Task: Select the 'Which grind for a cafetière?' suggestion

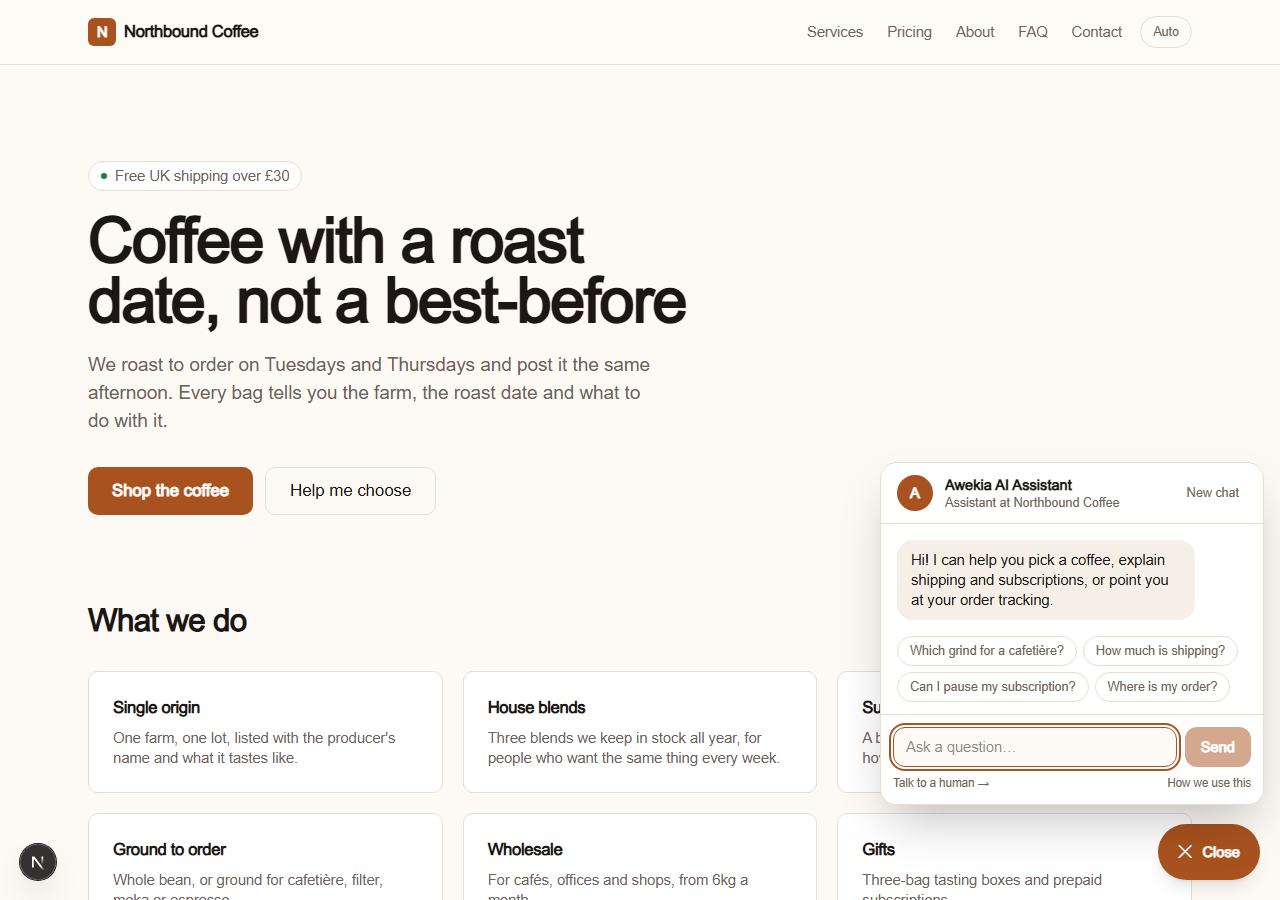Action: 987,651
